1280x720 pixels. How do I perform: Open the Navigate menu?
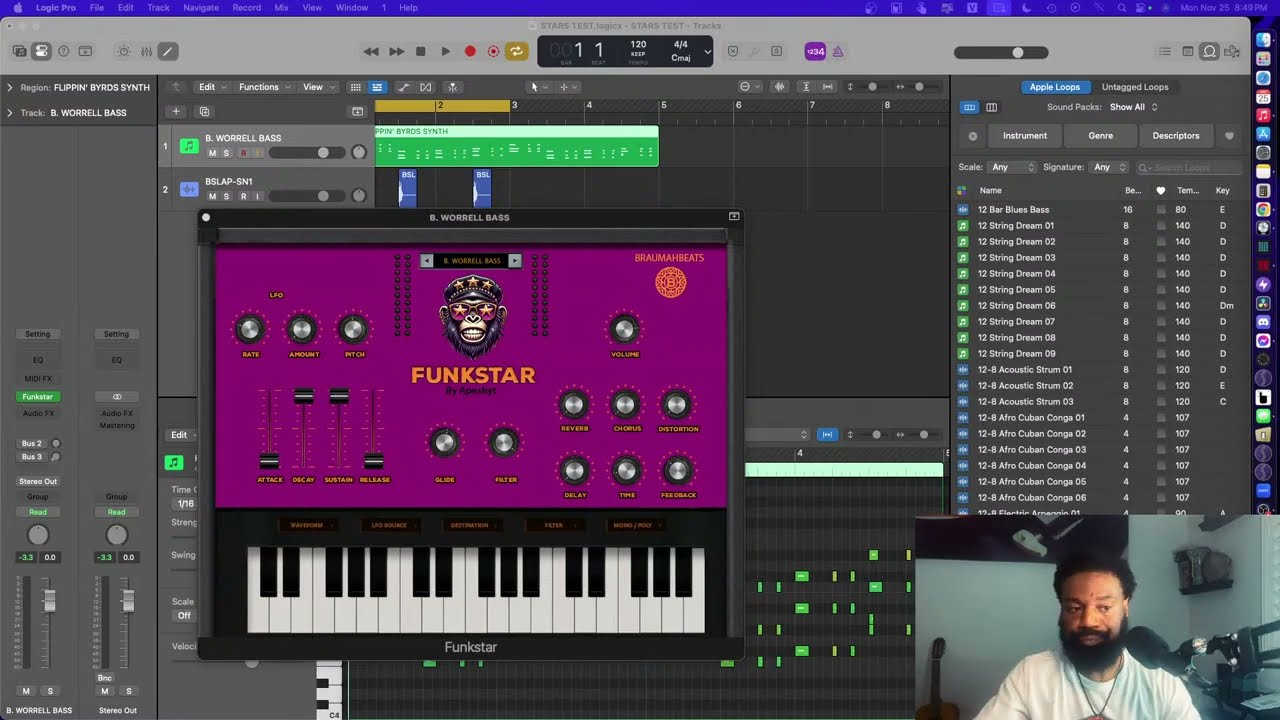[x=200, y=7]
